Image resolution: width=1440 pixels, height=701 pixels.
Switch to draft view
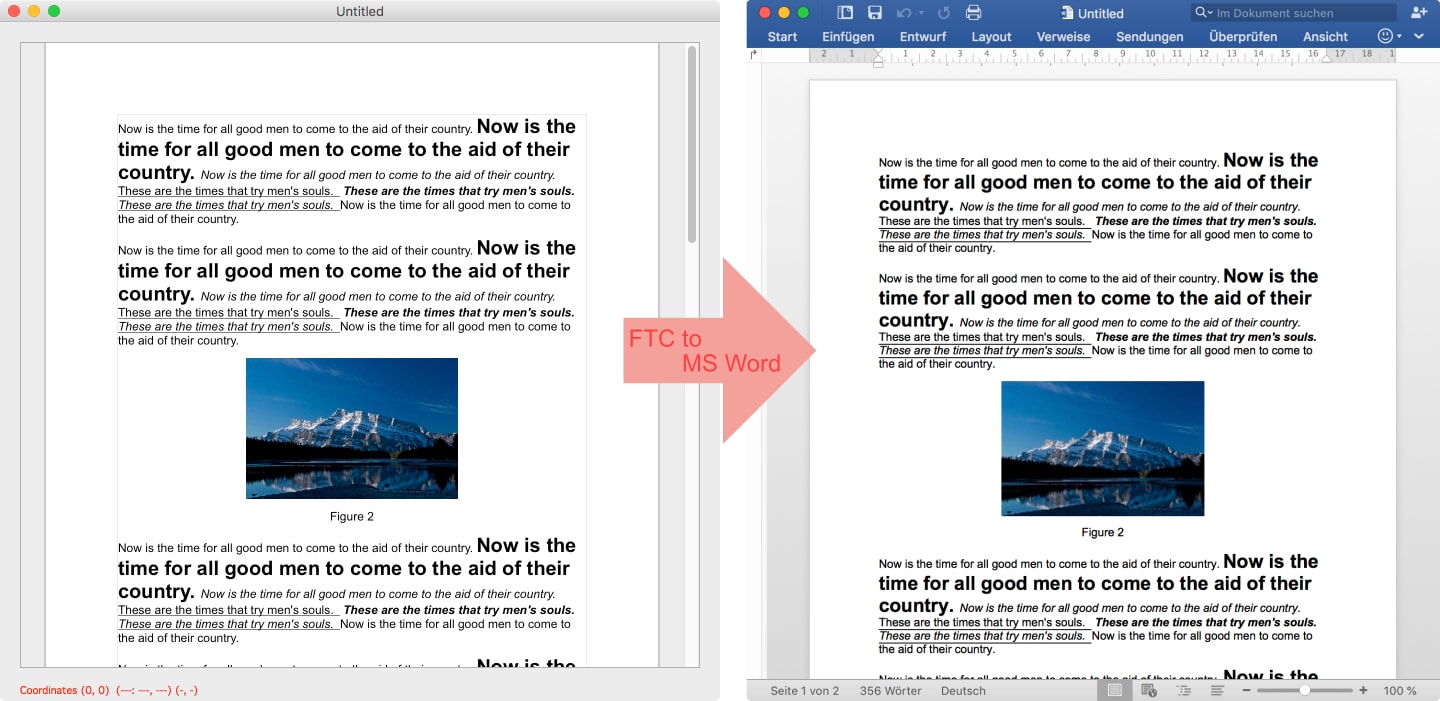pos(1218,690)
